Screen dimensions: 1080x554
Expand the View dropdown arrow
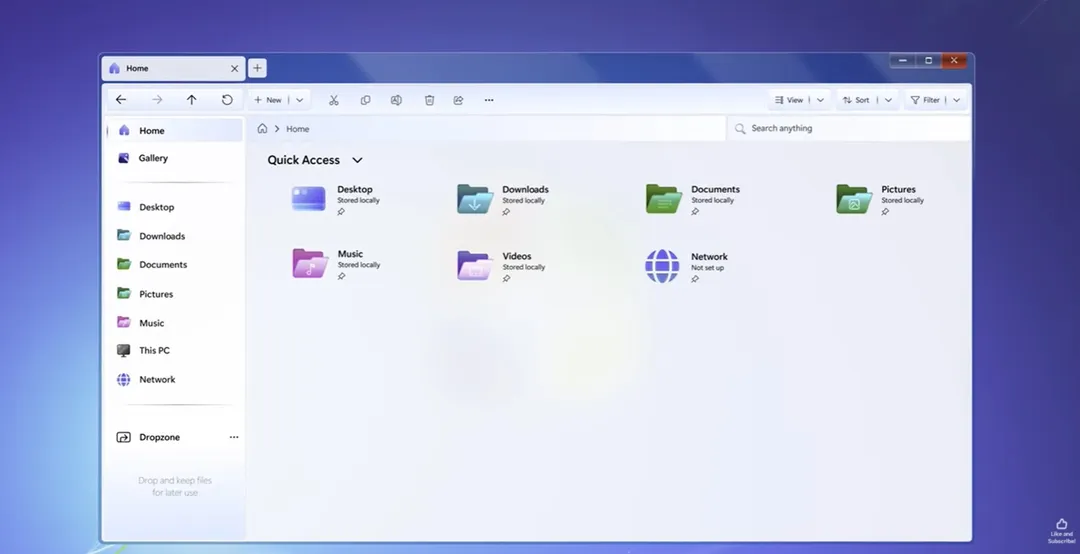pos(820,100)
